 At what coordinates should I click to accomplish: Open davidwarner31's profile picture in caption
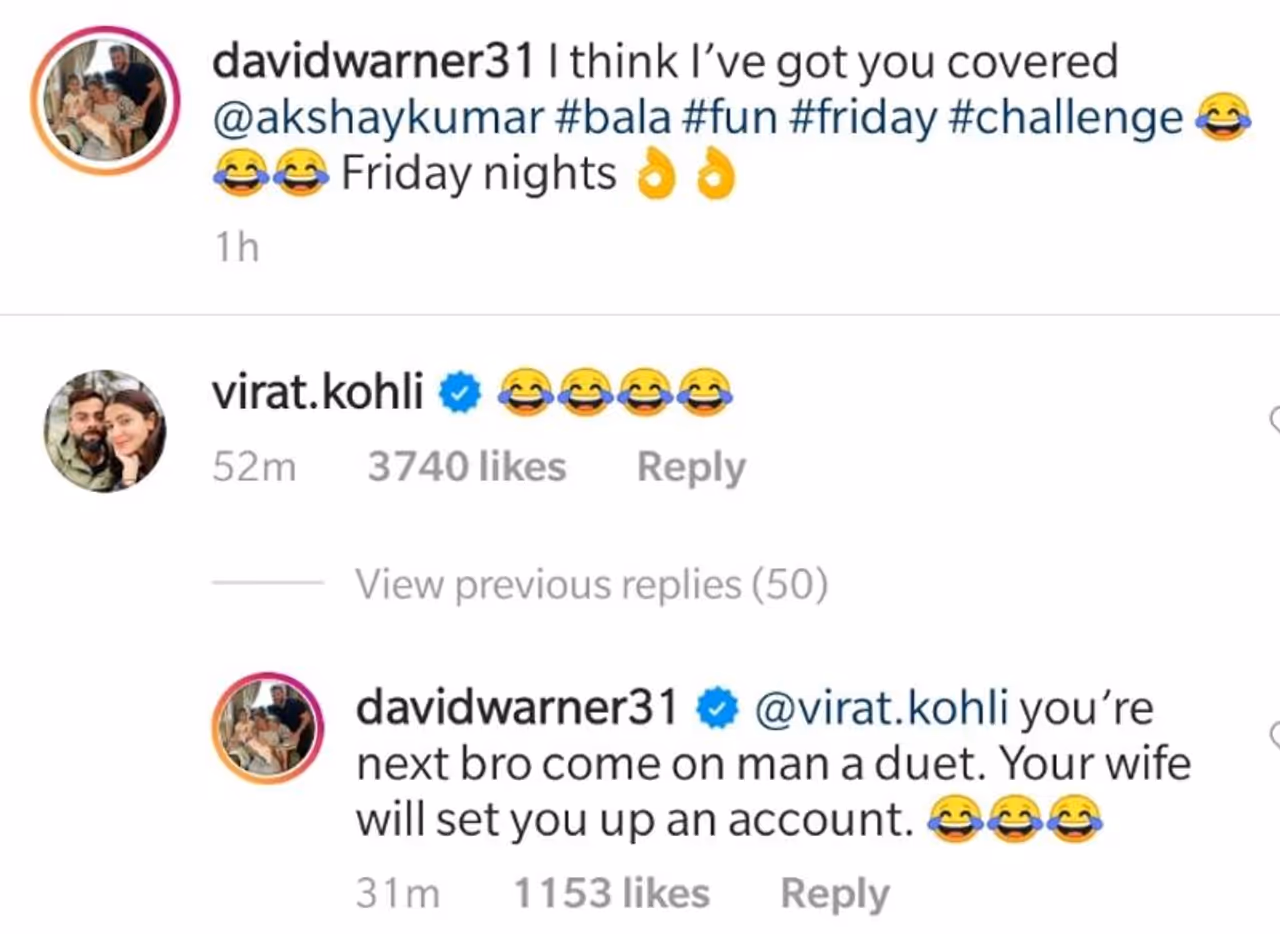105,100
